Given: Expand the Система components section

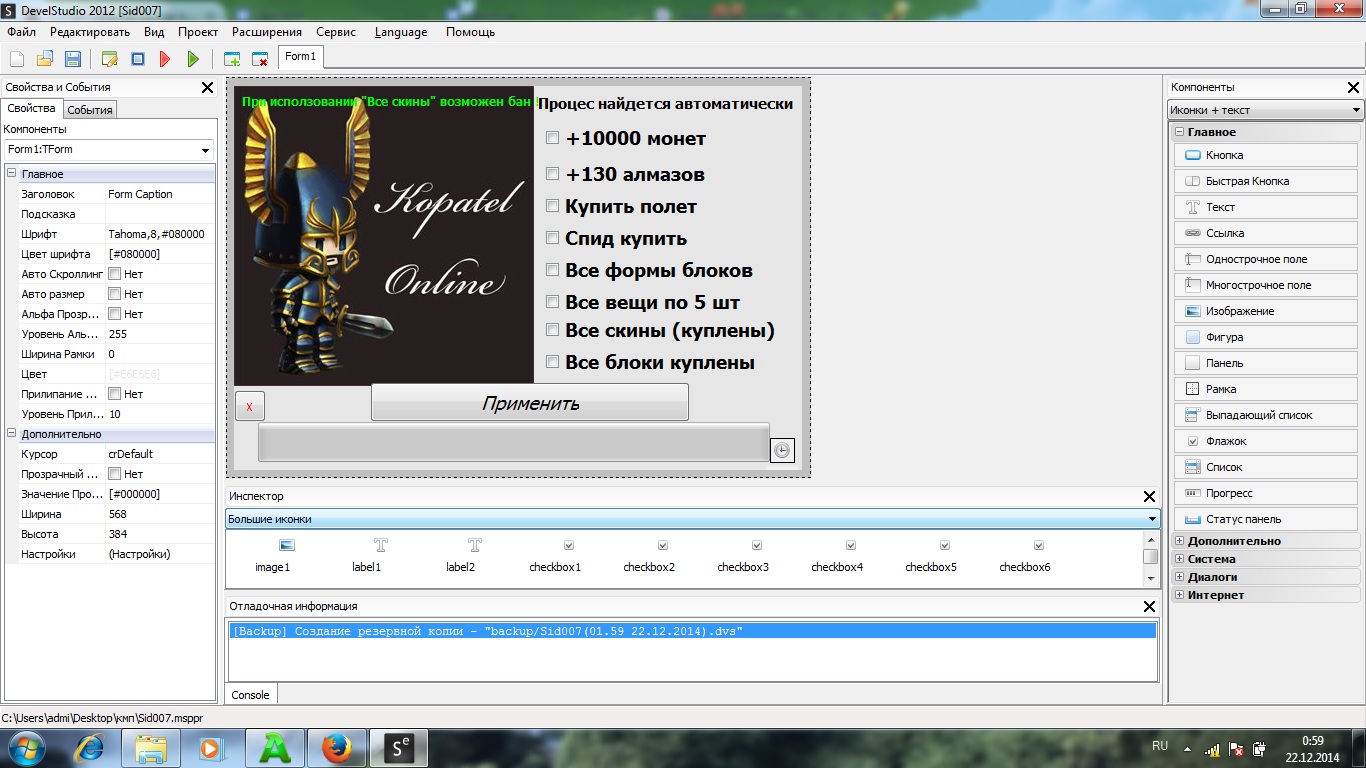Looking at the screenshot, I should [x=1180, y=559].
